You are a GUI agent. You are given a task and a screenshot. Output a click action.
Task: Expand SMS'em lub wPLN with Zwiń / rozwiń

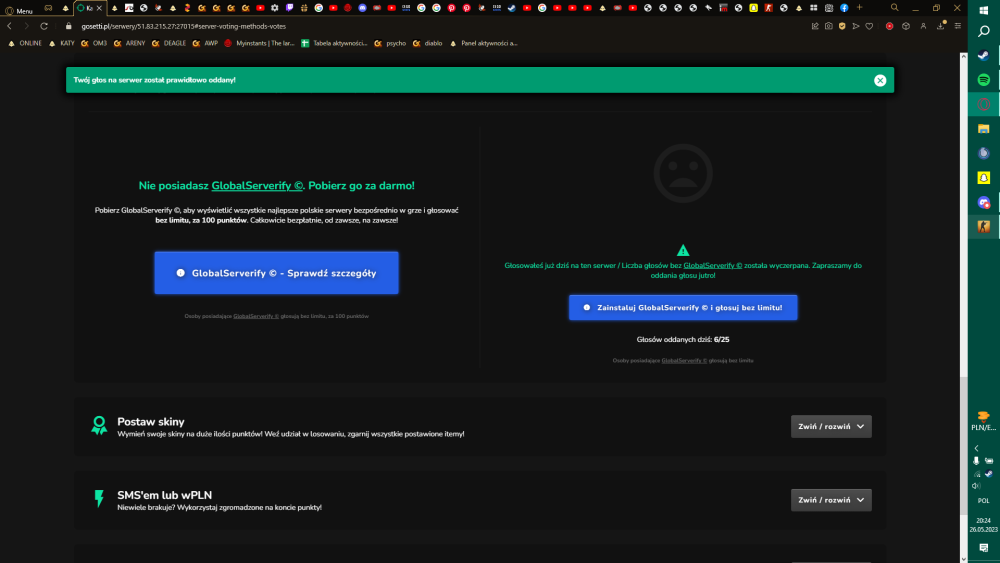click(x=831, y=500)
